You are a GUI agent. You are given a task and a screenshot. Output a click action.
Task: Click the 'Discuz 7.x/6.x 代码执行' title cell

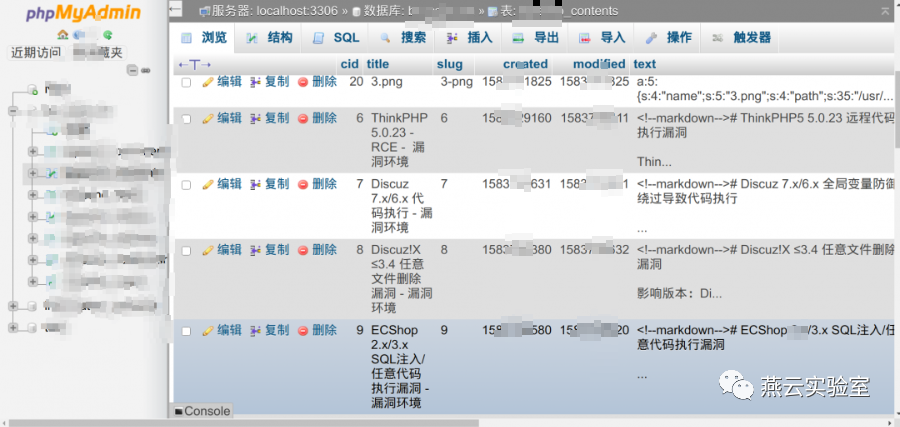[399, 206]
